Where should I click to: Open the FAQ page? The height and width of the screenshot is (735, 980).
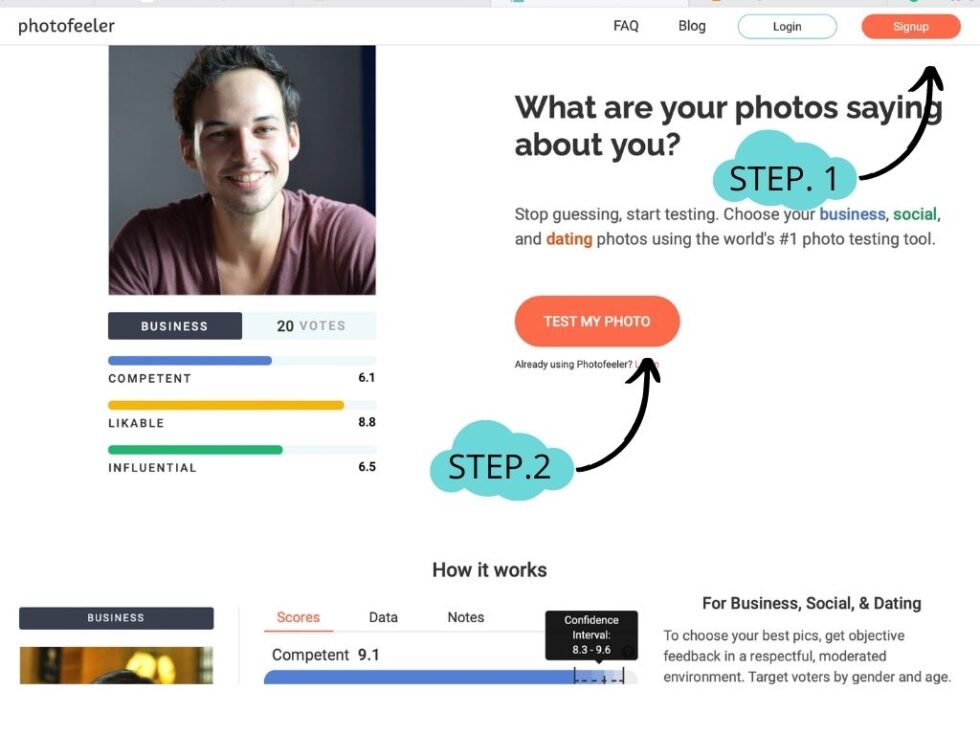pos(625,26)
